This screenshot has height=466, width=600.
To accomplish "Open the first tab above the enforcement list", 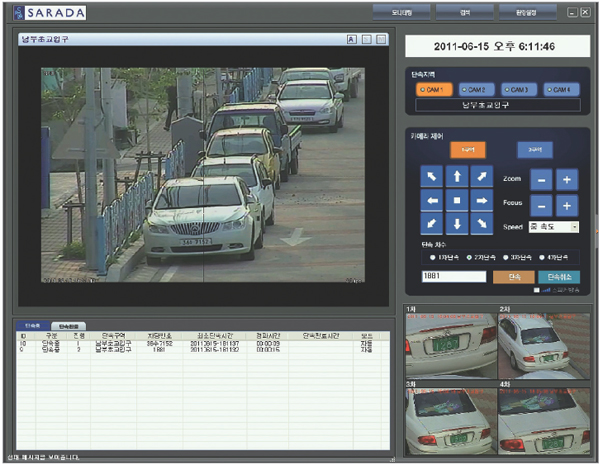I will click(x=33, y=325).
